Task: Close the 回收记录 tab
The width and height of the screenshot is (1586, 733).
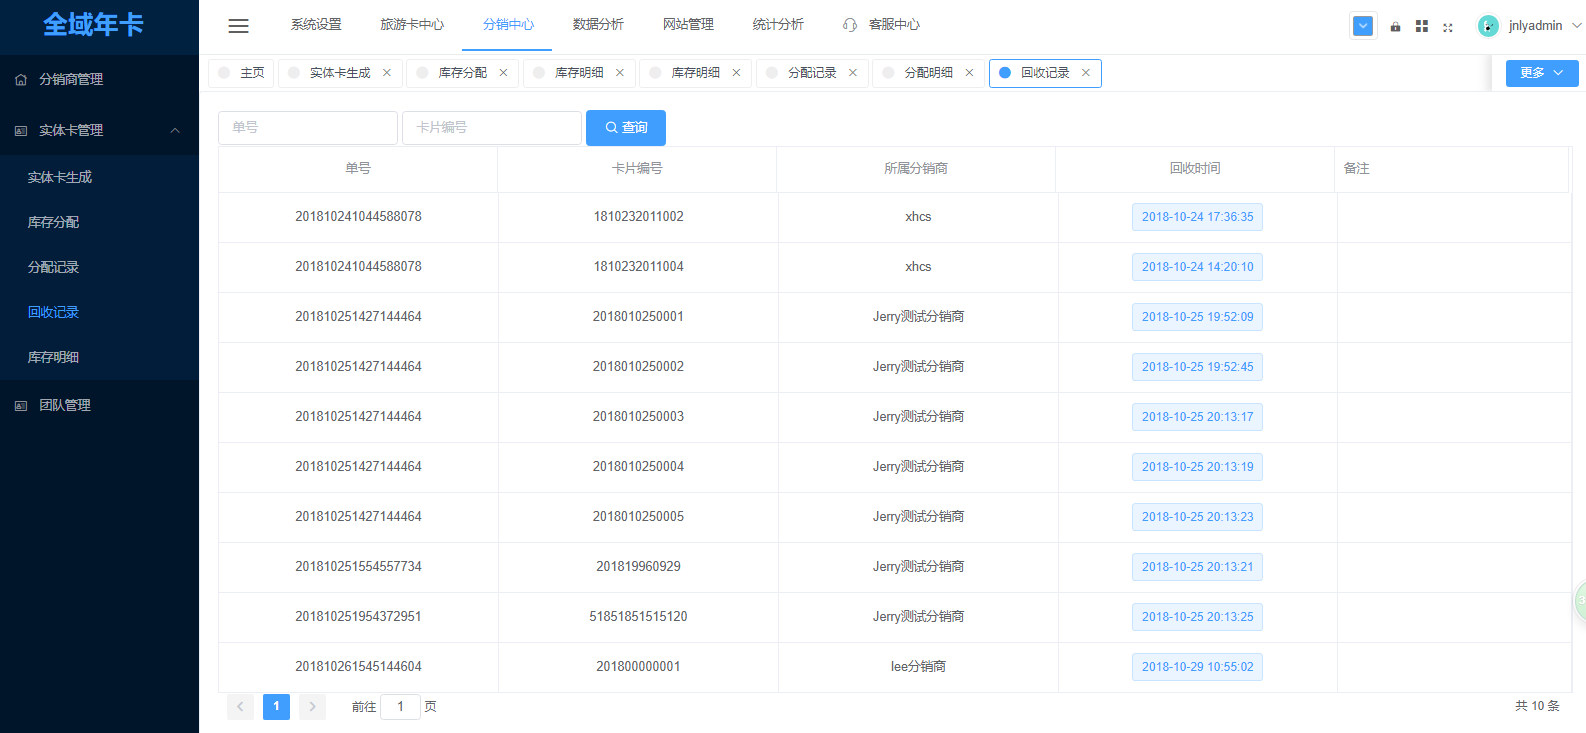Action: tap(1086, 73)
